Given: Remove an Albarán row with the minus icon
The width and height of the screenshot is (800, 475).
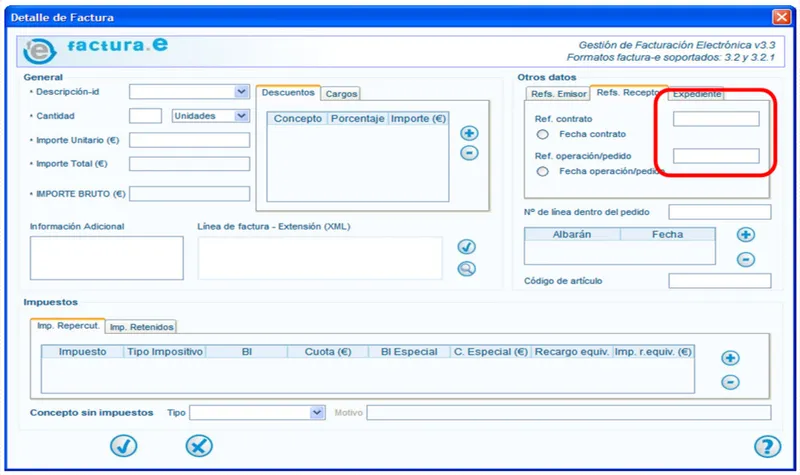Looking at the screenshot, I should coord(745,259).
